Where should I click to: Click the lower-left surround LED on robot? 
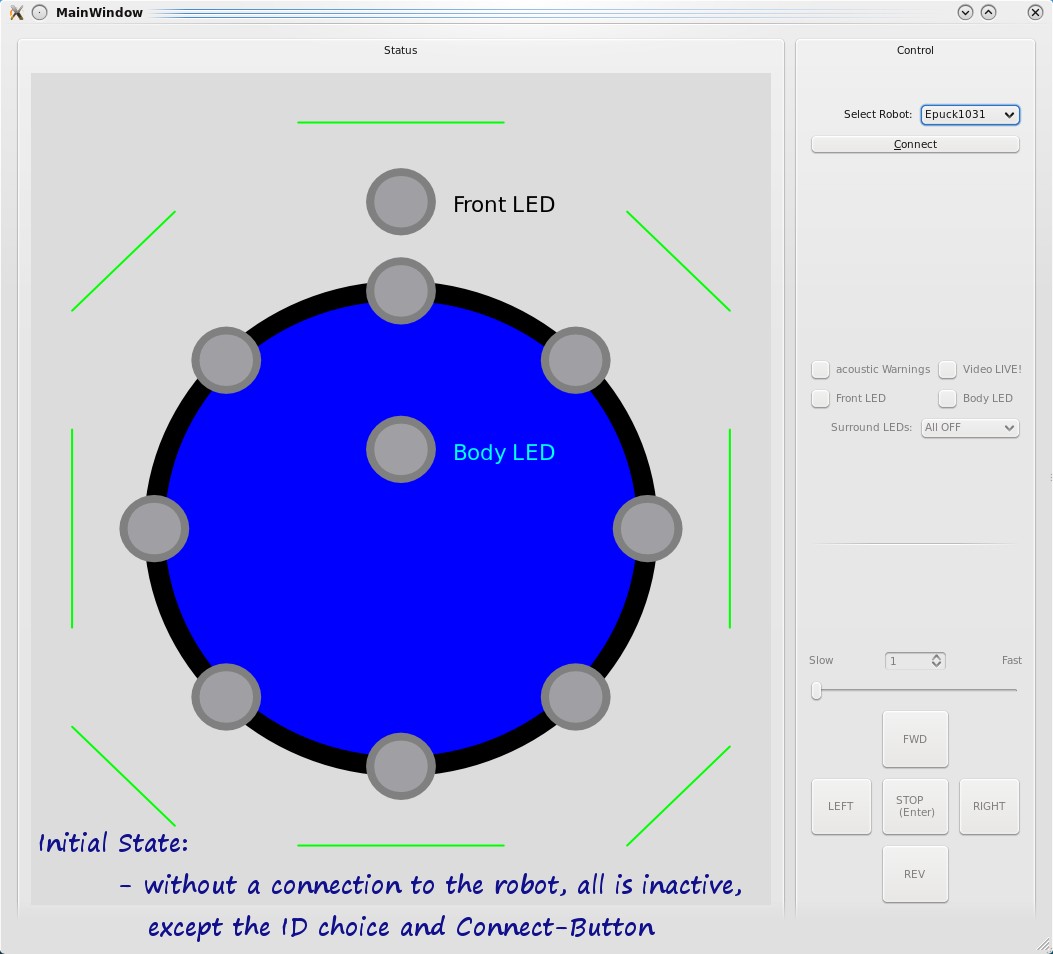pos(226,697)
